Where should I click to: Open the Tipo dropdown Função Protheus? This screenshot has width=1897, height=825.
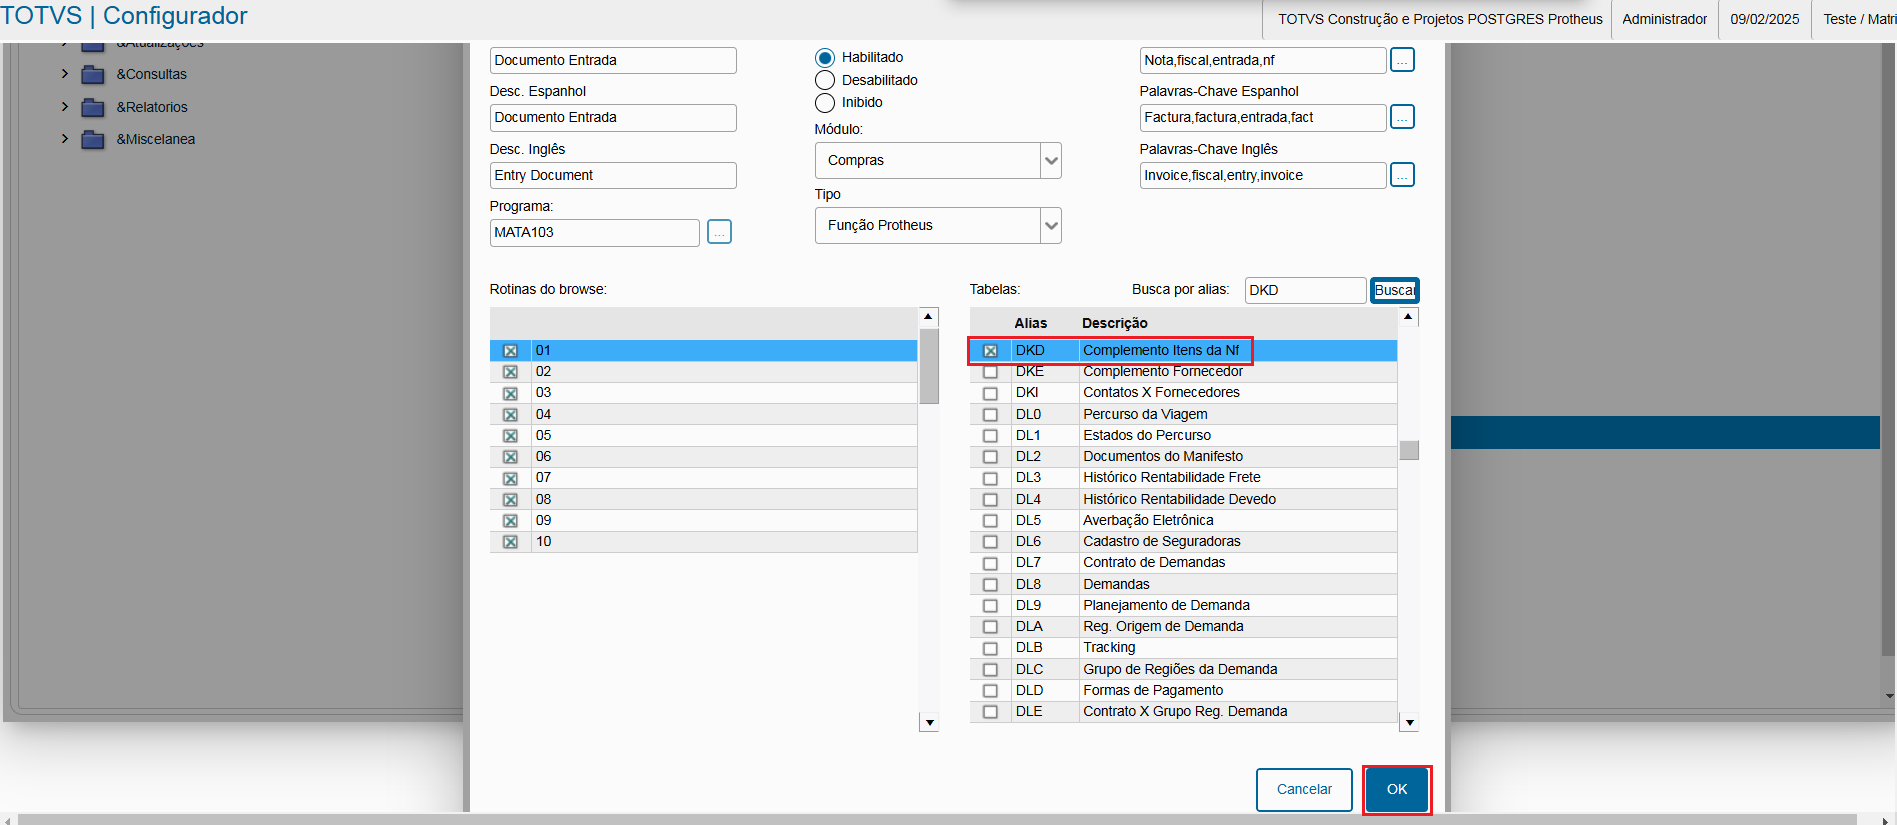pyautogui.click(x=1050, y=225)
